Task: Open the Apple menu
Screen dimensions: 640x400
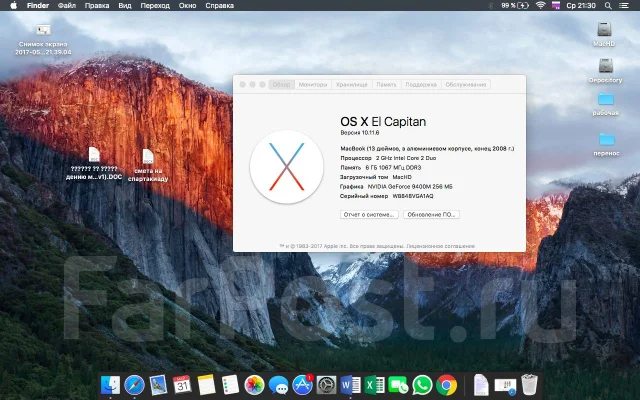Action: 13,5
